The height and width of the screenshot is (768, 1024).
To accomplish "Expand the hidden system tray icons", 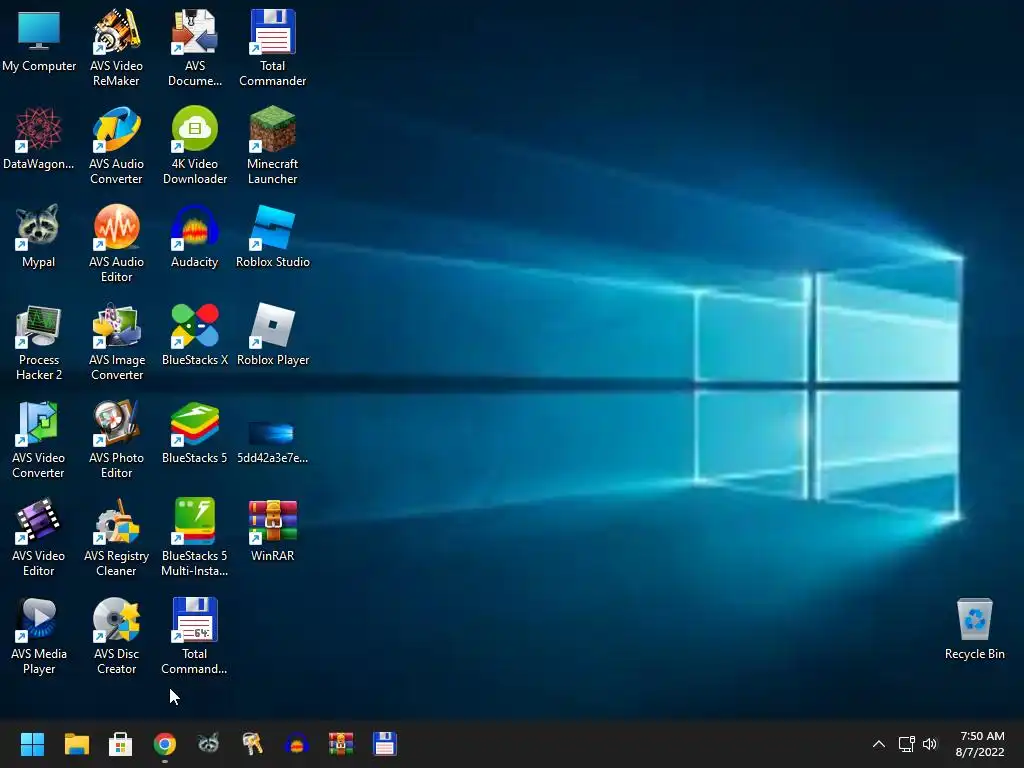I will pos(879,744).
